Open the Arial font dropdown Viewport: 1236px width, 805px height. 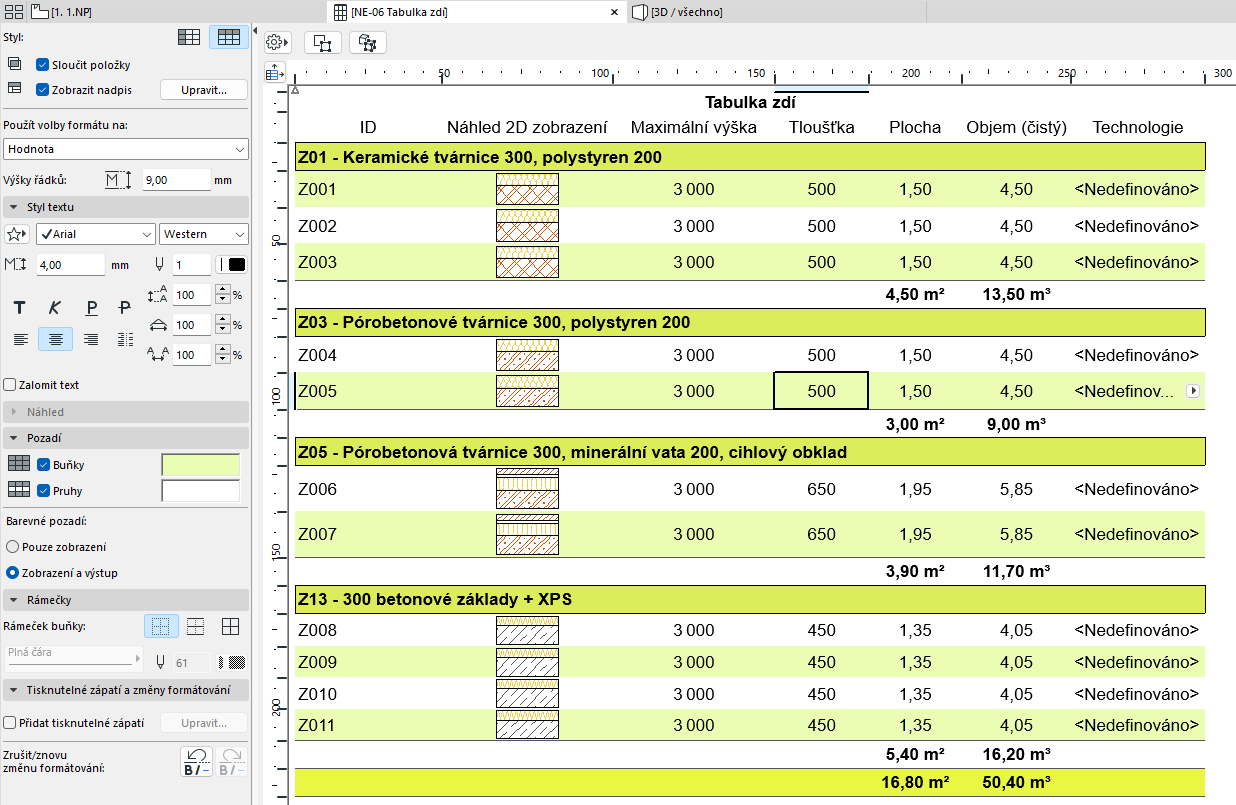click(95, 234)
